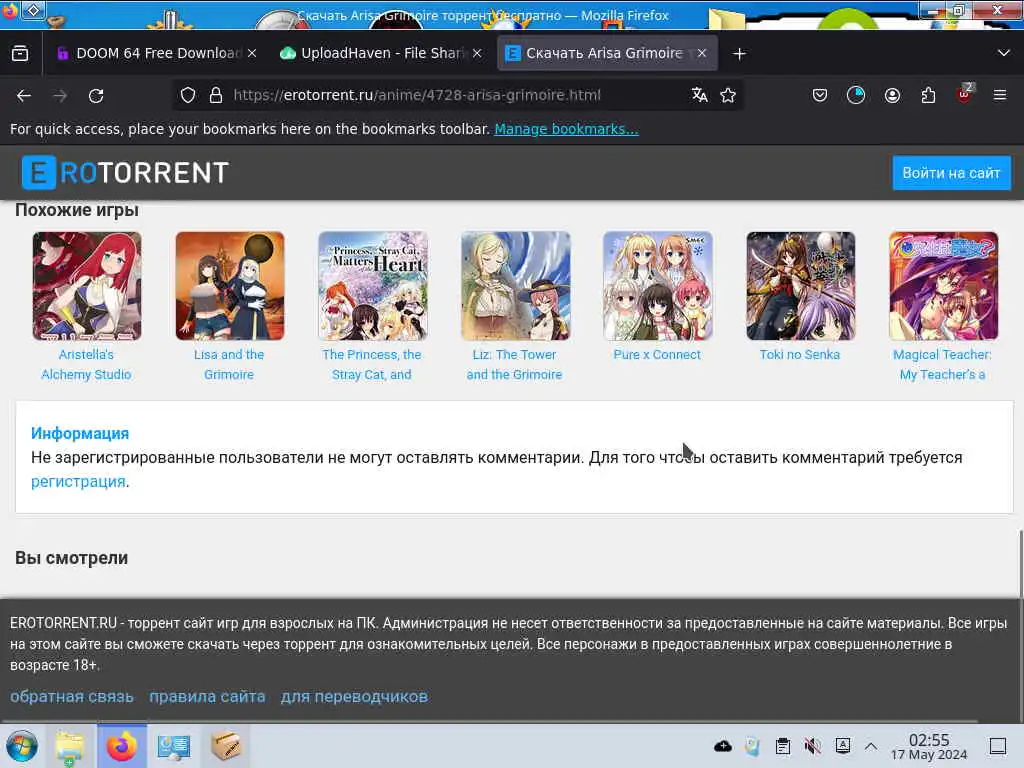Open Manage bookmarks link
The width and height of the screenshot is (1024, 768).
pyautogui.click(x=566, y=129)
